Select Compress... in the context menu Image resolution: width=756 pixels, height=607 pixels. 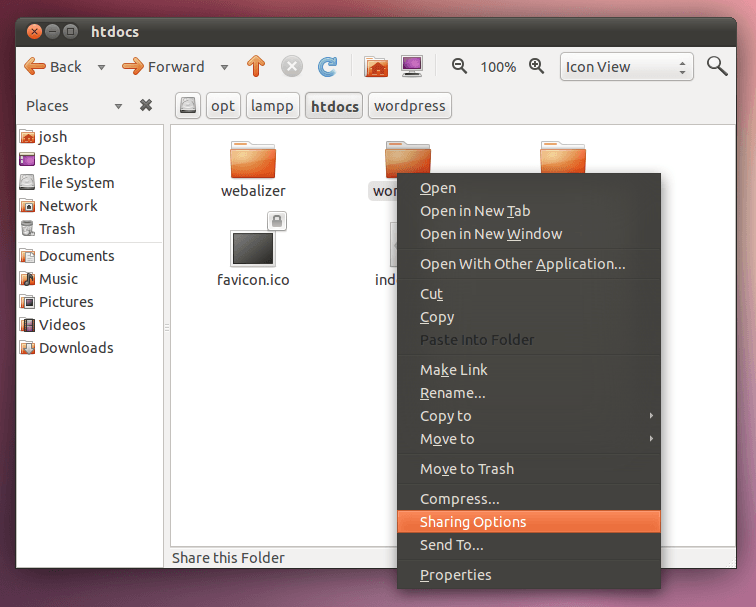tap(529, 499)
